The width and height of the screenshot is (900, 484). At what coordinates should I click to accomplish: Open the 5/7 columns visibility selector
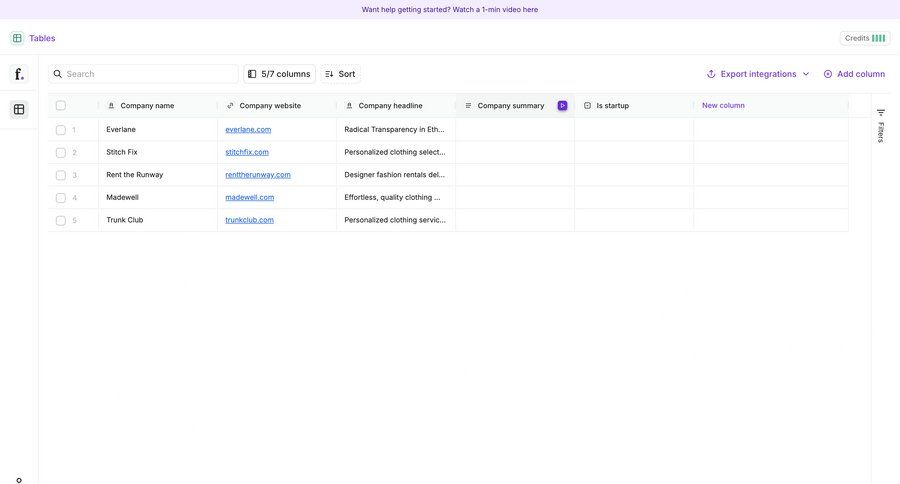[x=279, y=74]
